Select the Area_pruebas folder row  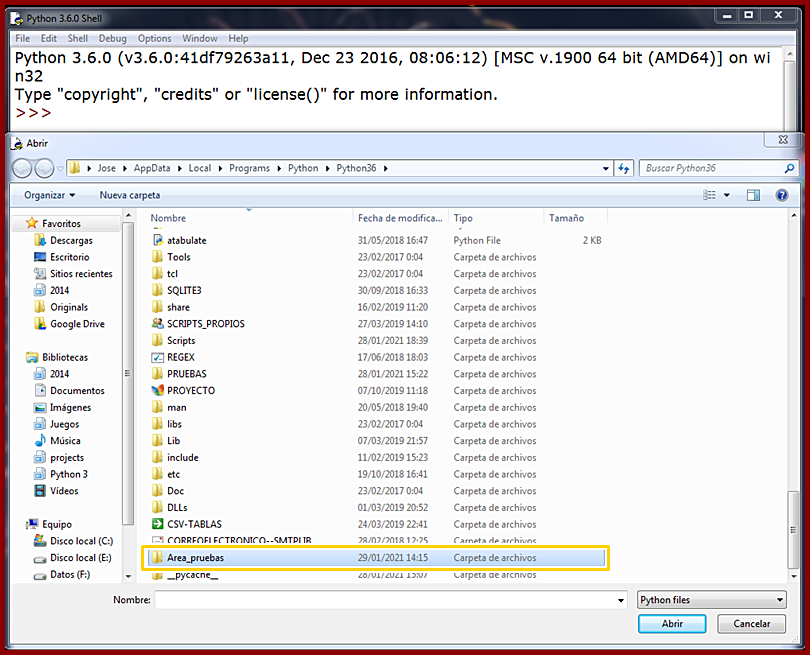[x=376, y=558]
